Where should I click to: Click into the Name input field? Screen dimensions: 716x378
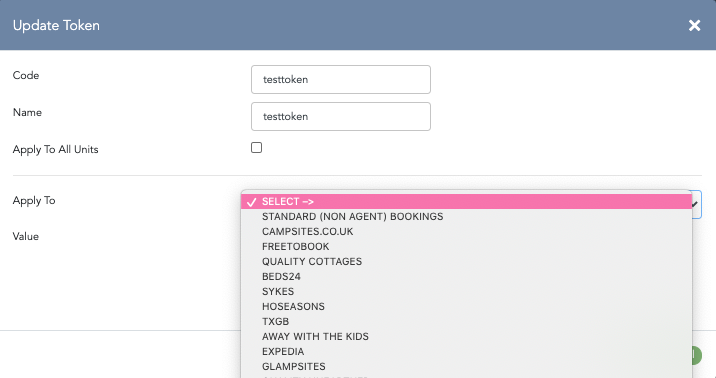tap(341, 116)
